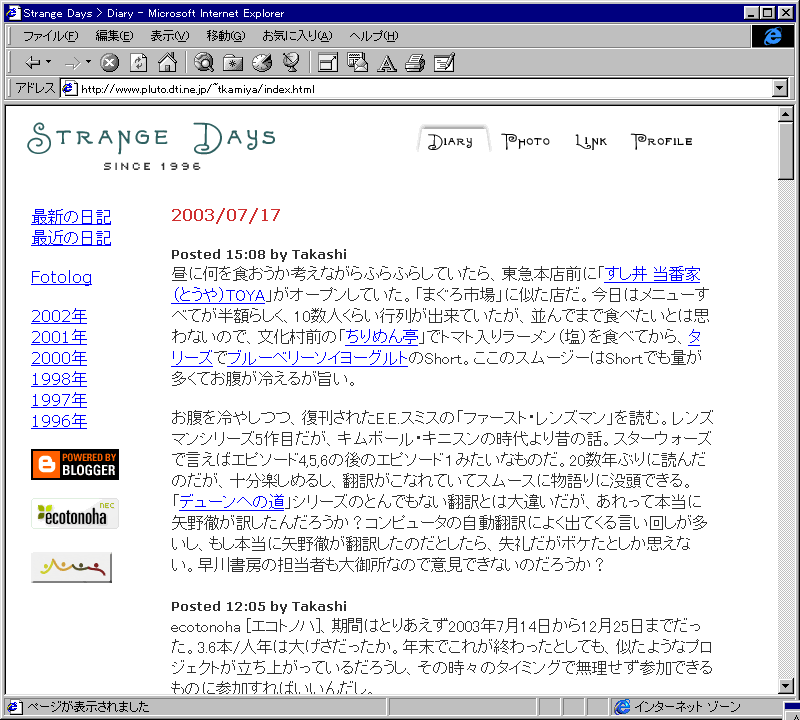Follow the ブルーベリーソイヨーグルト link
800x720 pixels.
click(x=317, y=358)
